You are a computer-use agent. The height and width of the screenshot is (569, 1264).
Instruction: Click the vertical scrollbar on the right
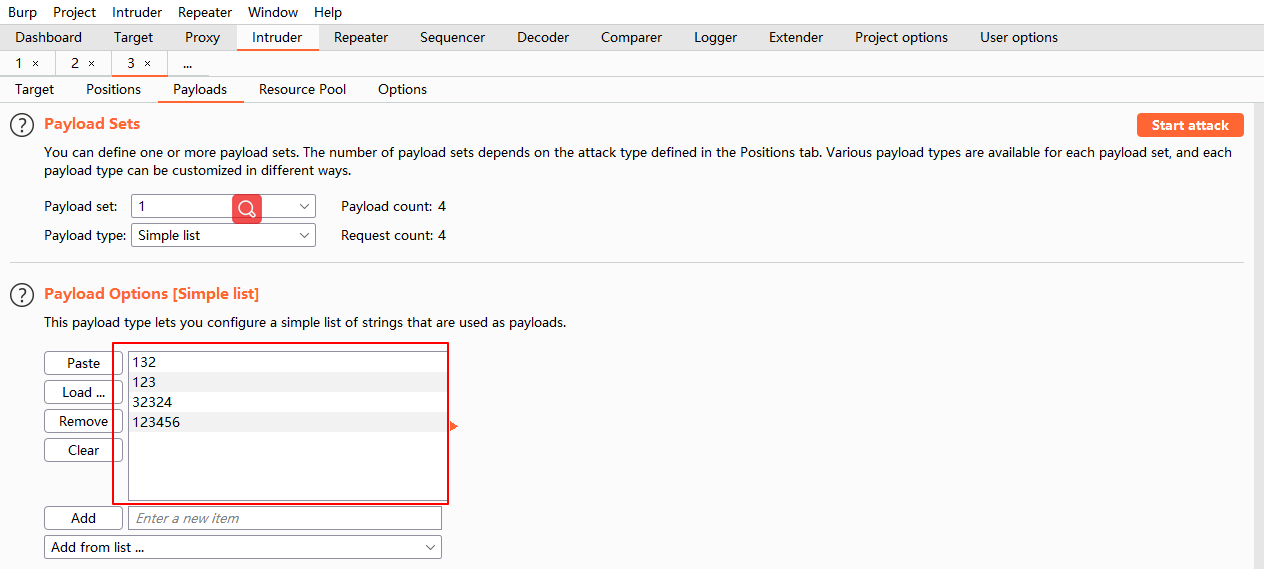point(1258,335)
